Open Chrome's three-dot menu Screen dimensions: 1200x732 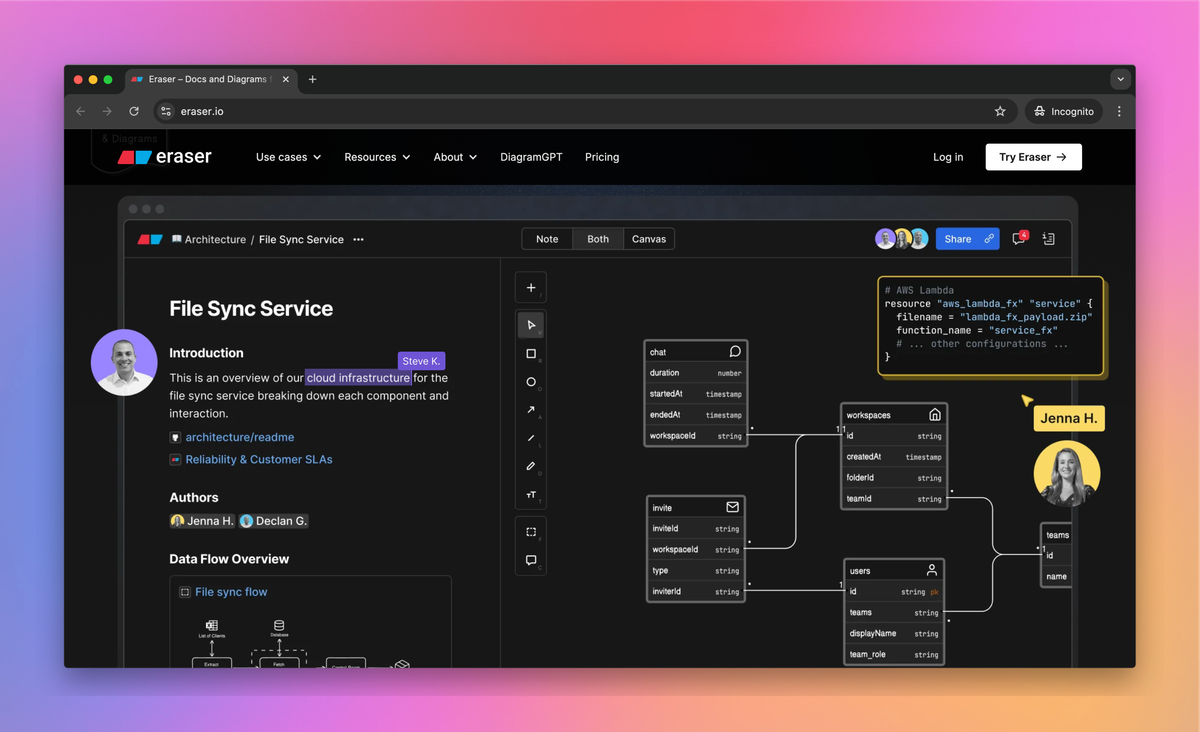point(1119,111)
